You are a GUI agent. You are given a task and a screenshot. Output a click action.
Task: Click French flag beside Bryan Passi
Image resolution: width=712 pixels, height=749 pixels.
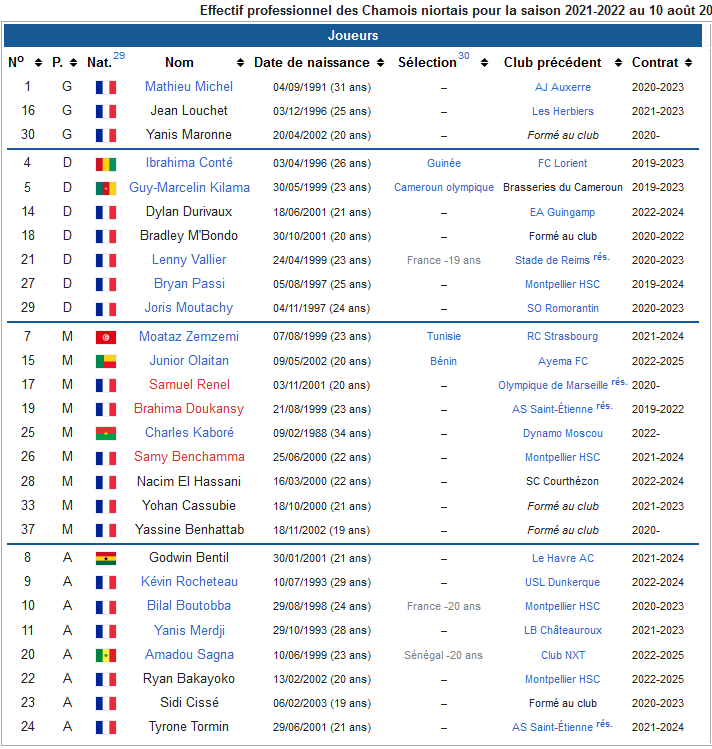[106, 284]
